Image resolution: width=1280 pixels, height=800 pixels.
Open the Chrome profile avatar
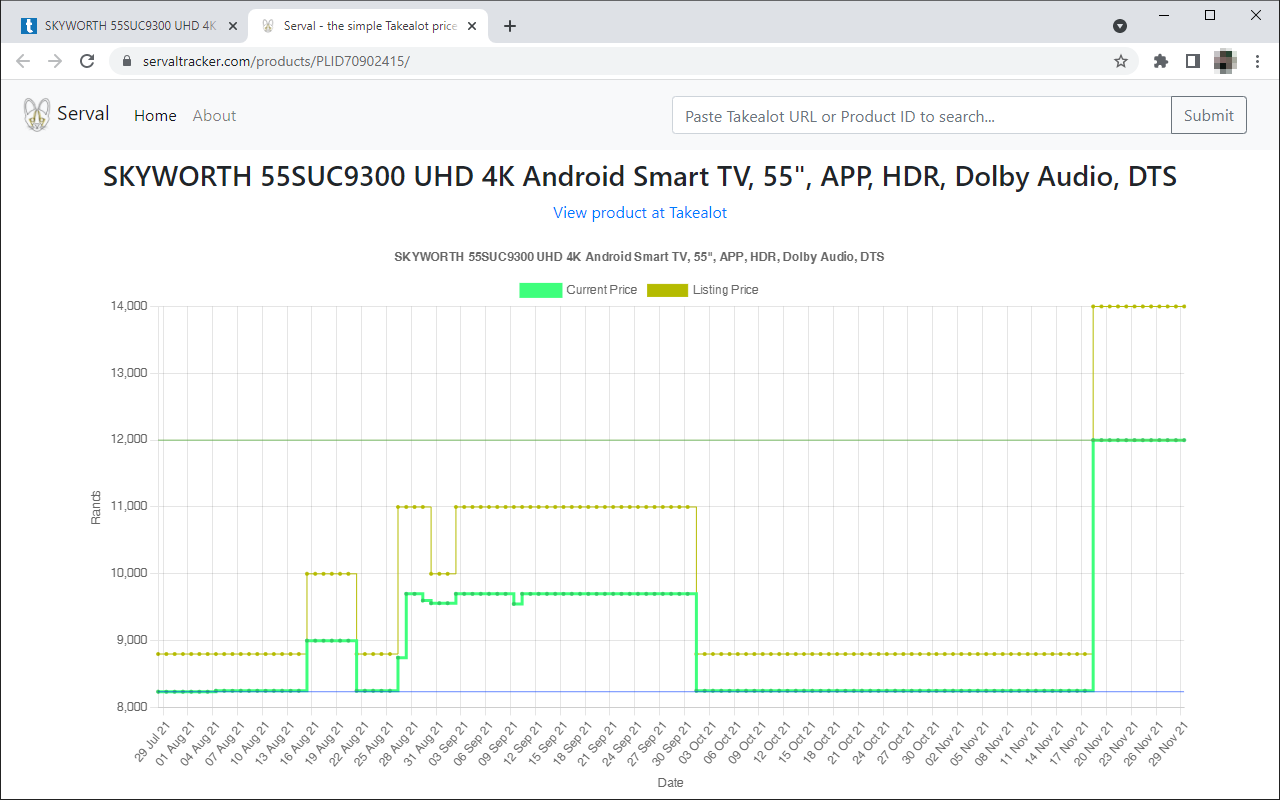pos(1225,61)
